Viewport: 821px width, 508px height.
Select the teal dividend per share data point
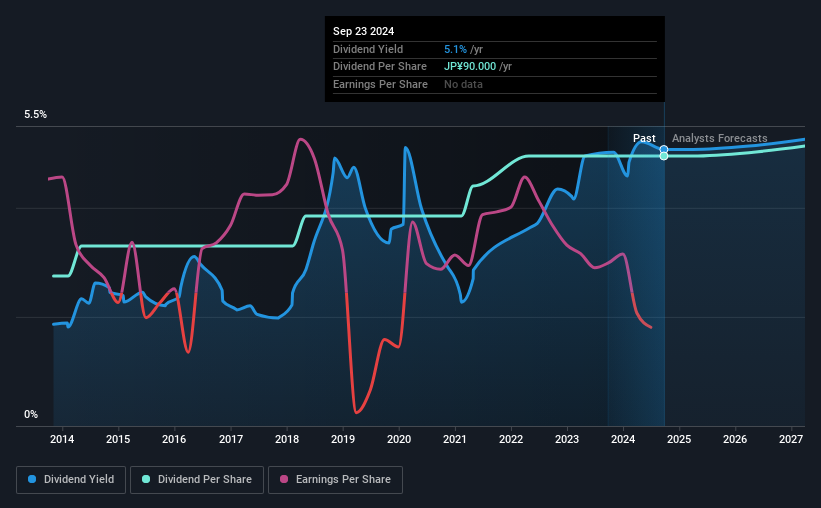click(664, 156)
